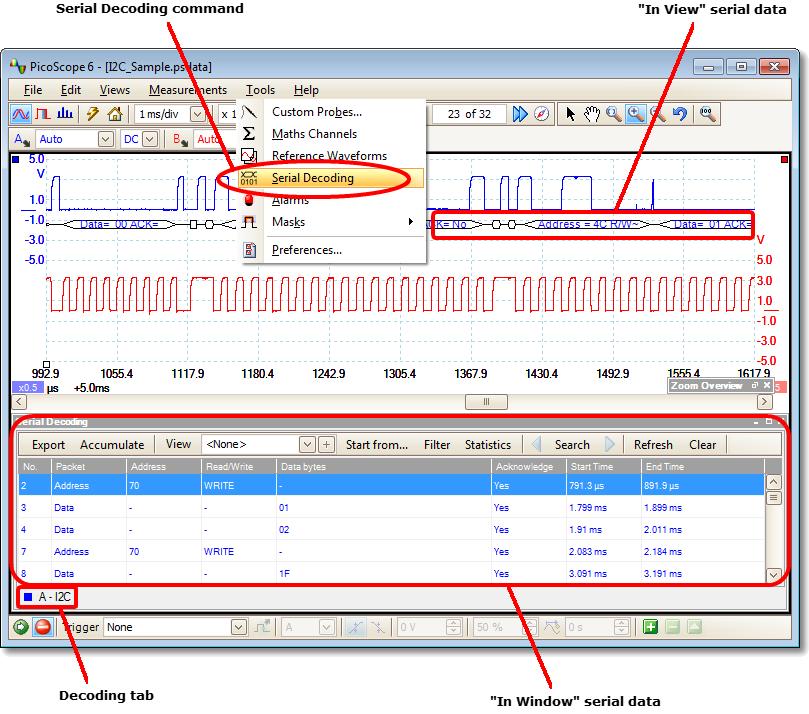Select Serial Decoding from Tools menu
Screen dimensions: 809x714
331,178
